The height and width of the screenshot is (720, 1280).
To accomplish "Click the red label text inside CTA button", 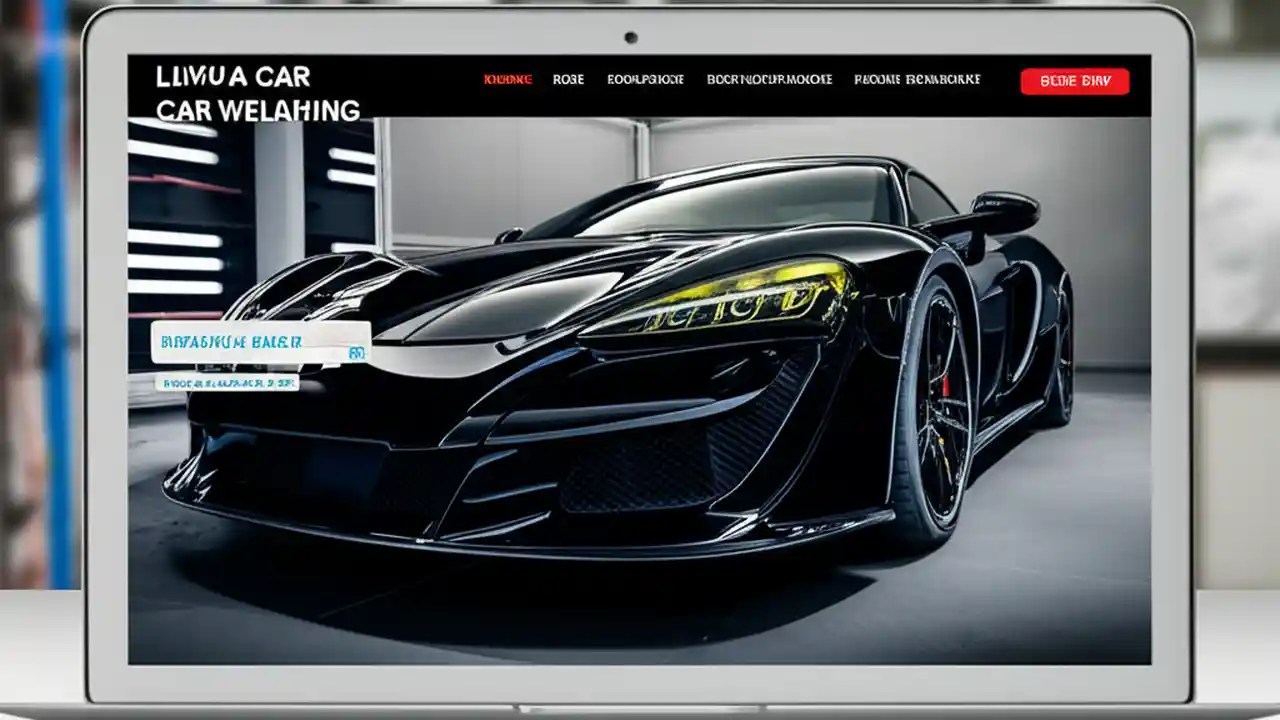I will tap(1074, 81).
